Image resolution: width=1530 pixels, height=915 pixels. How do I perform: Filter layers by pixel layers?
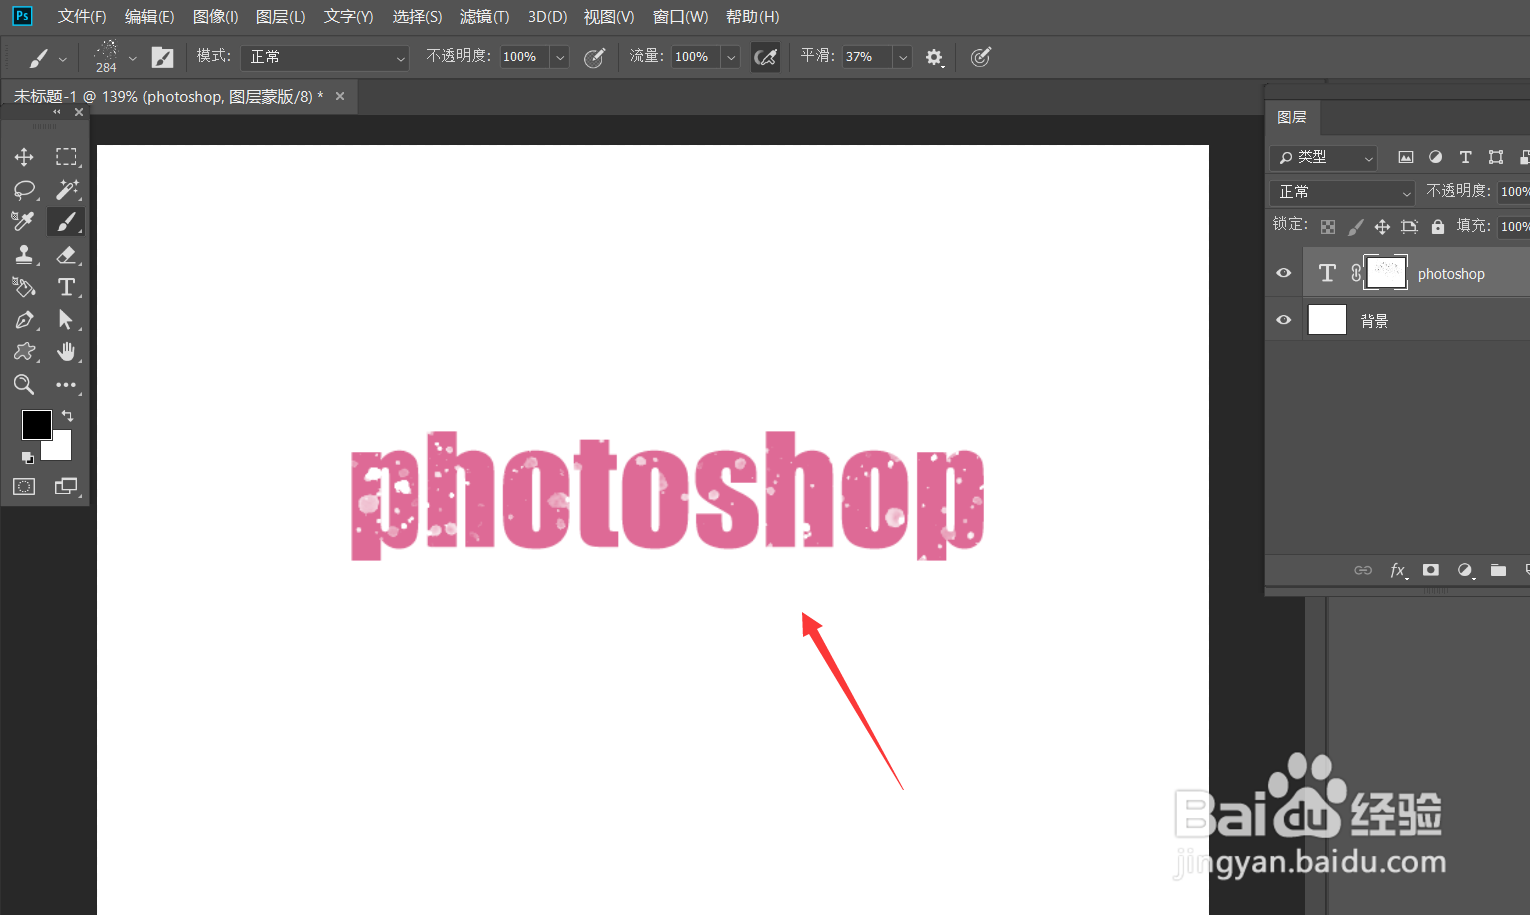1406,157
